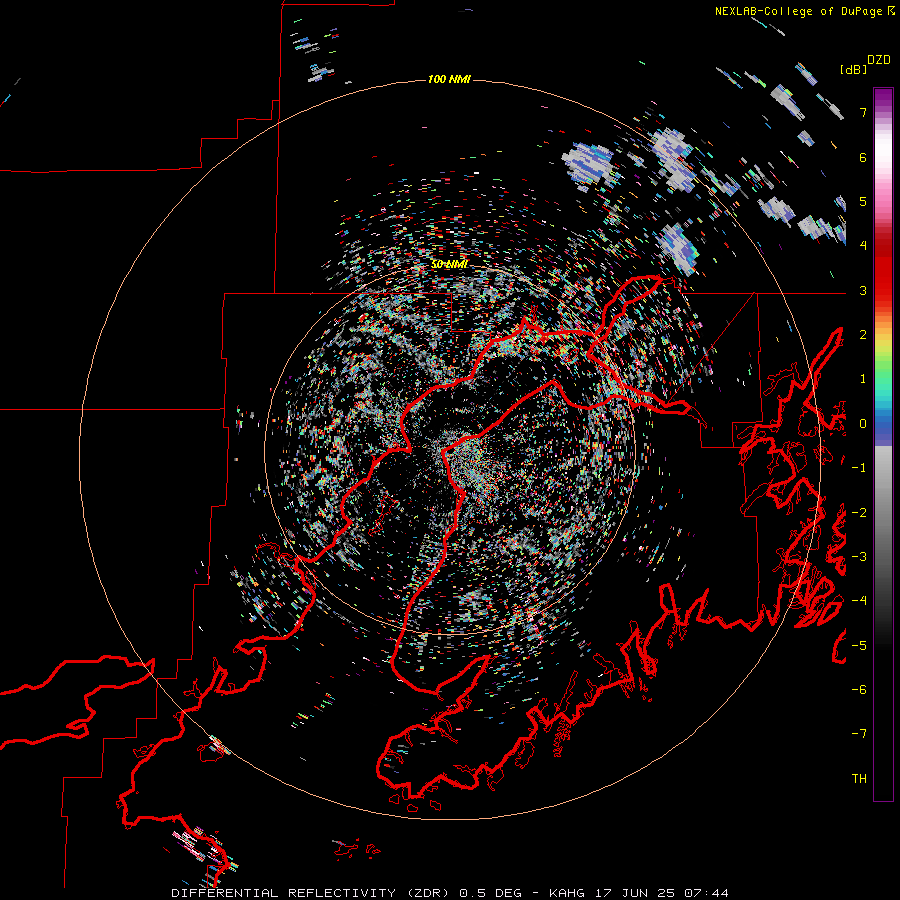Click the 17 JUN 25 date text
The height and width of the screenshot is (900, 900).
coord(635,893)
